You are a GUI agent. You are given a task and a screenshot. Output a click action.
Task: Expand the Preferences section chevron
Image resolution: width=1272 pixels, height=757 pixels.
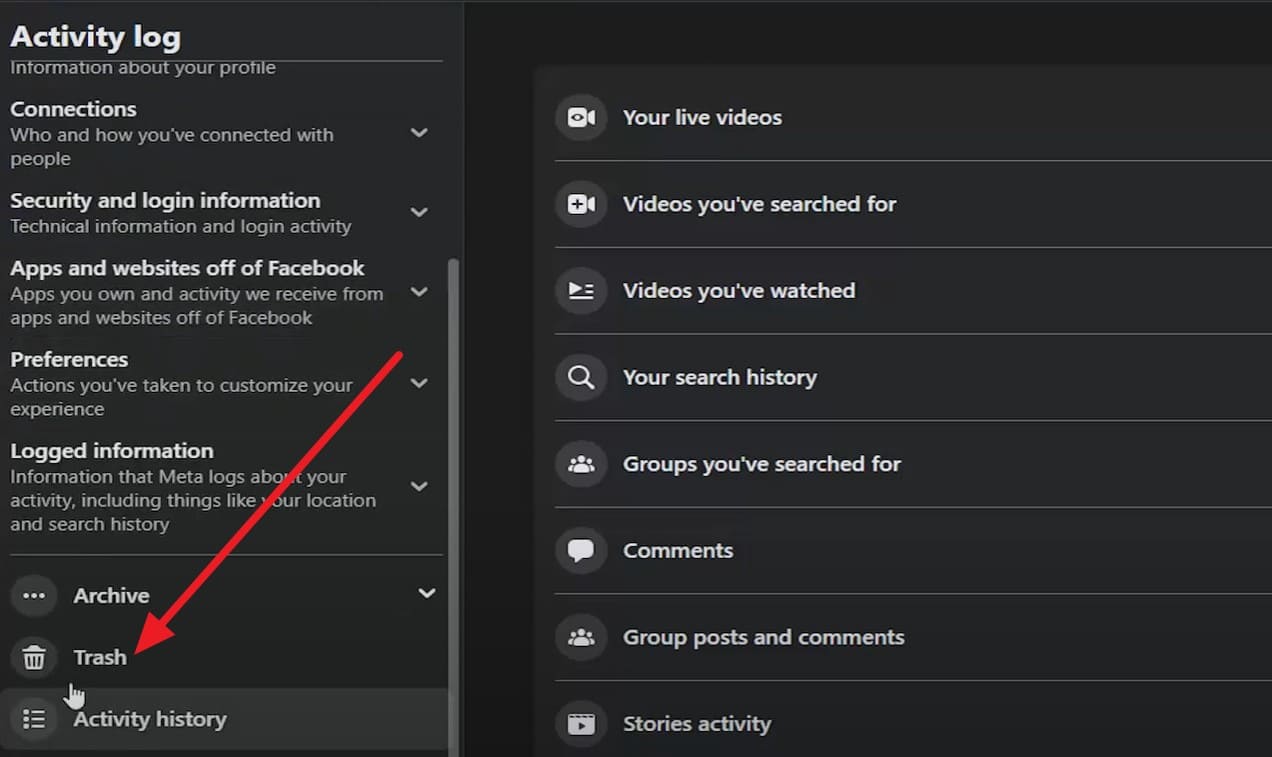point(420,383)
